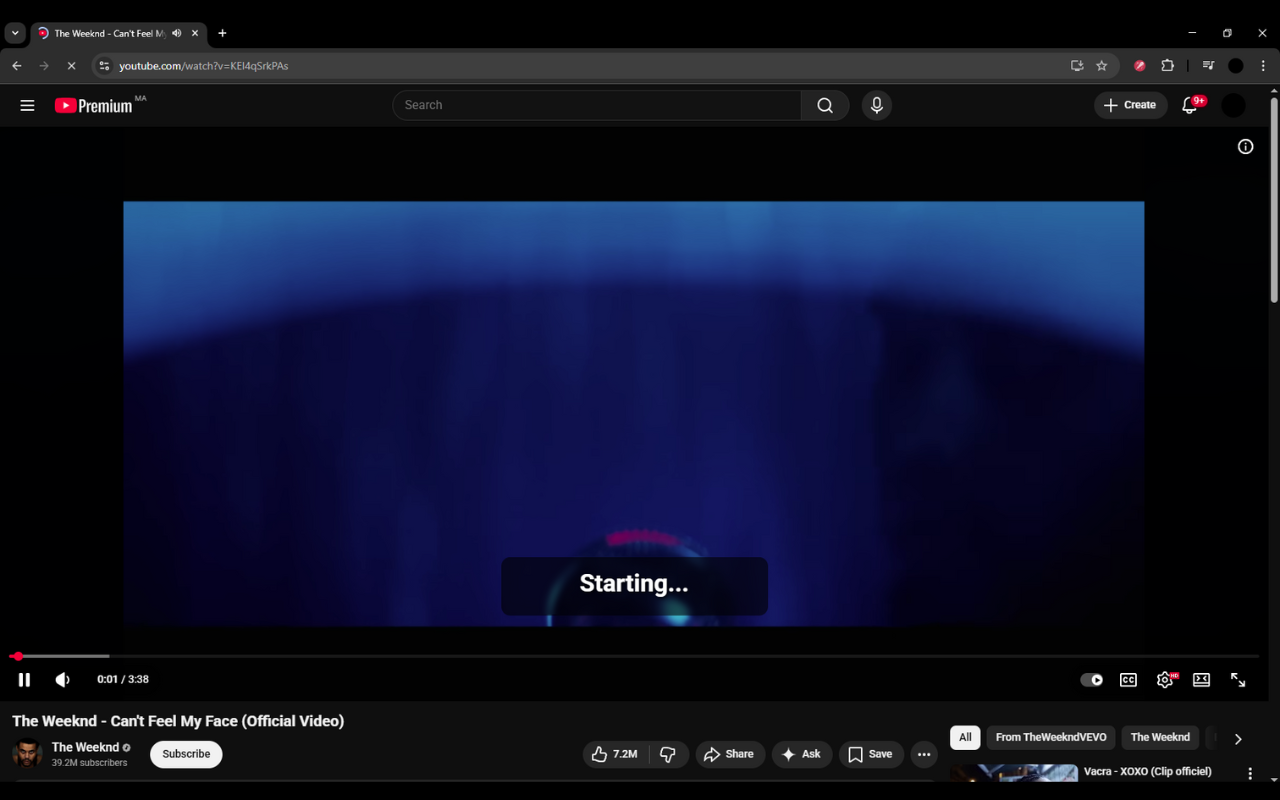Viewport: 1280px width, 800px height.
Task: Click the address bar URL
Action: [x=204, y=66]
